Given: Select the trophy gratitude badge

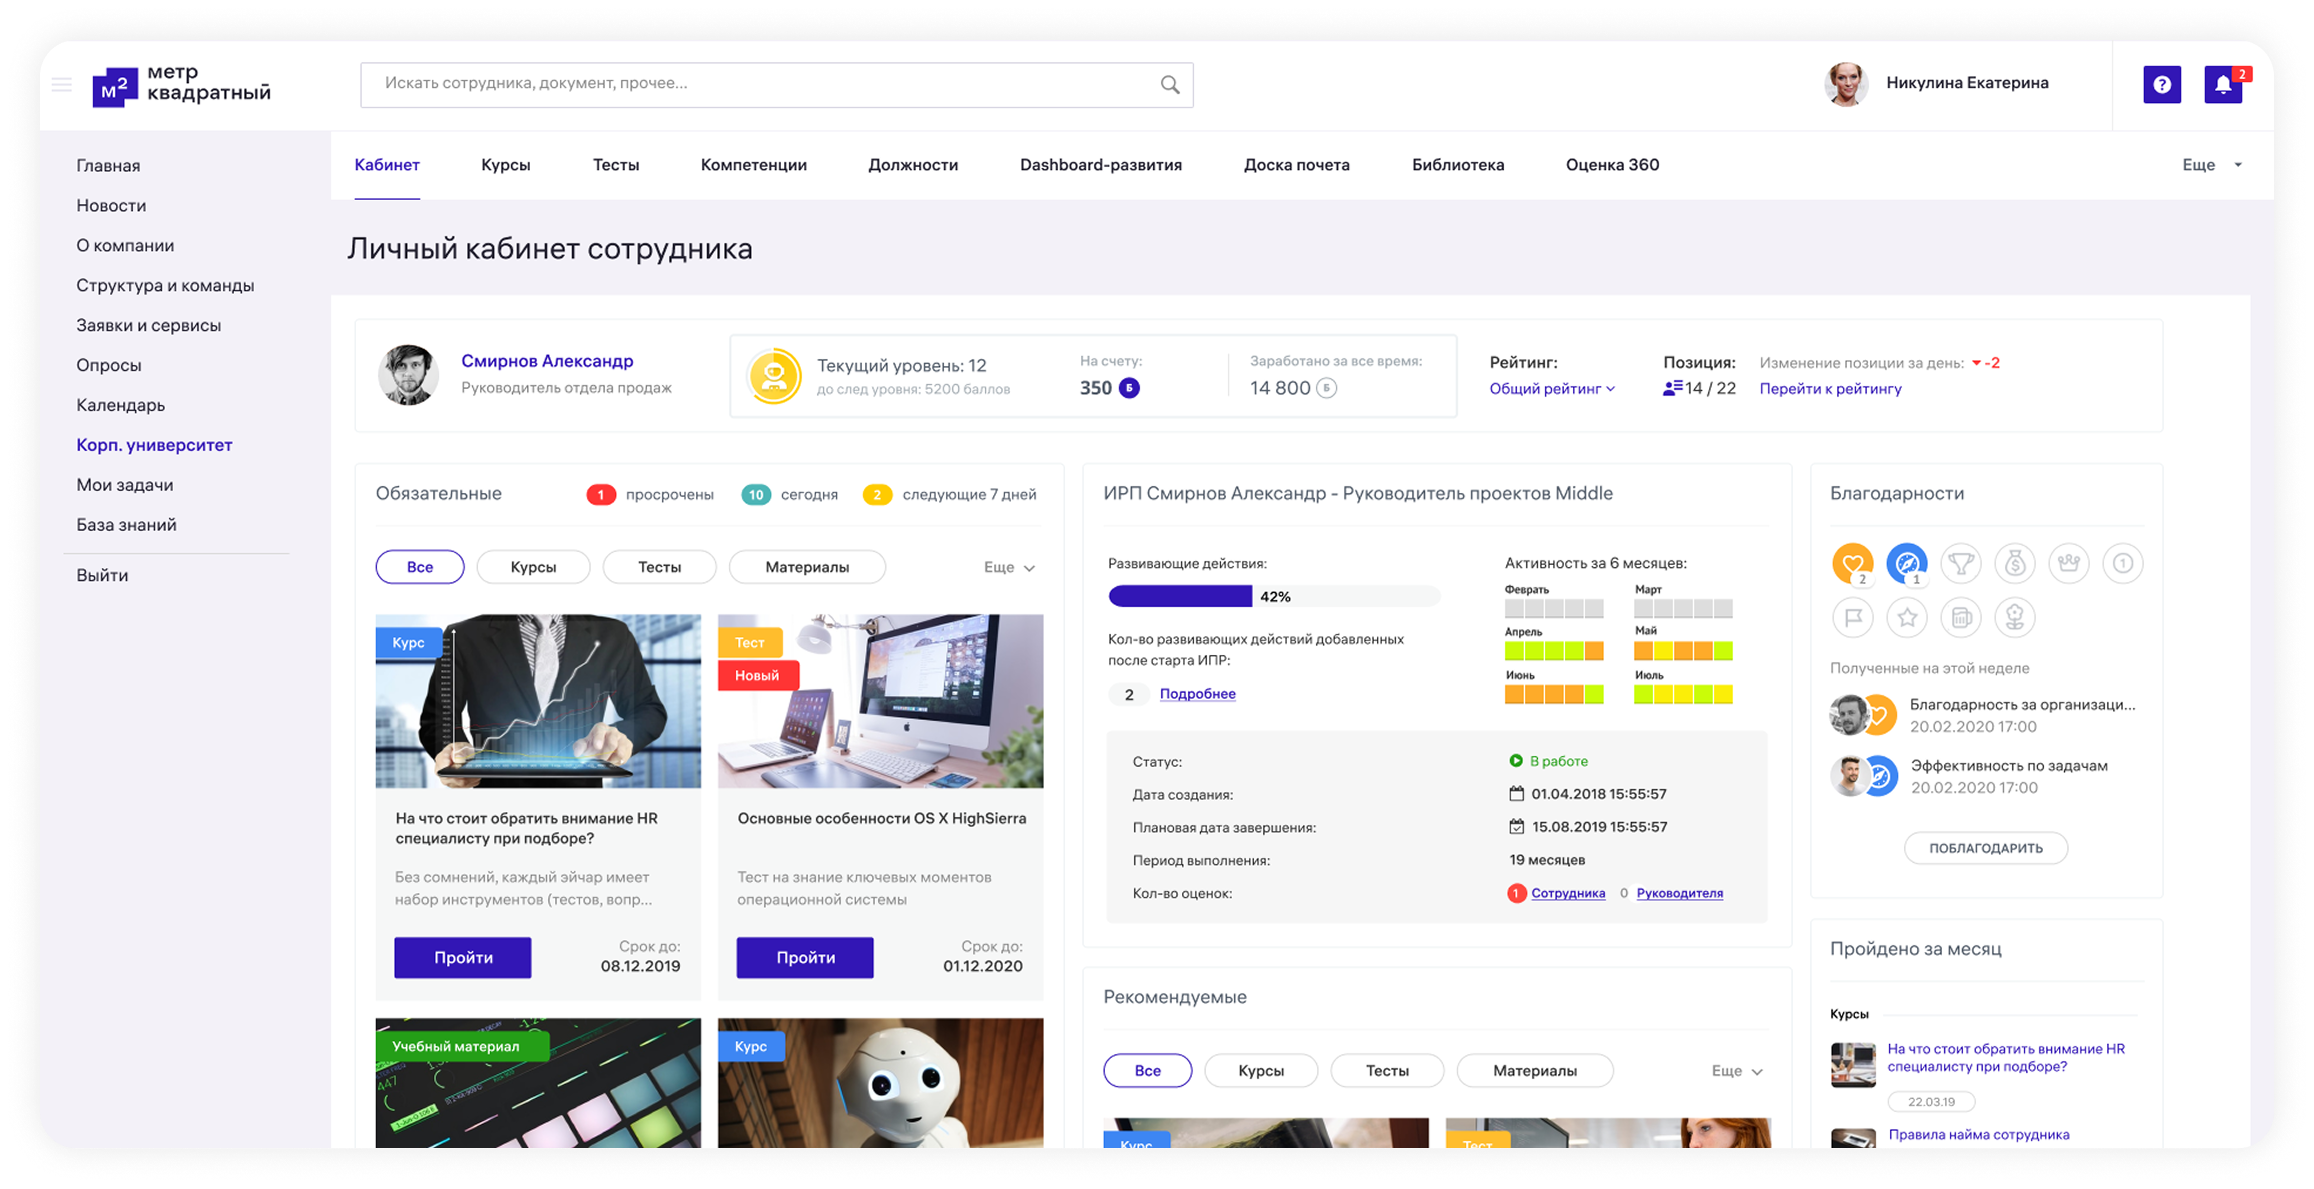Looking at the screenshot, I should pyautogui.click(x=1960, y=563).
